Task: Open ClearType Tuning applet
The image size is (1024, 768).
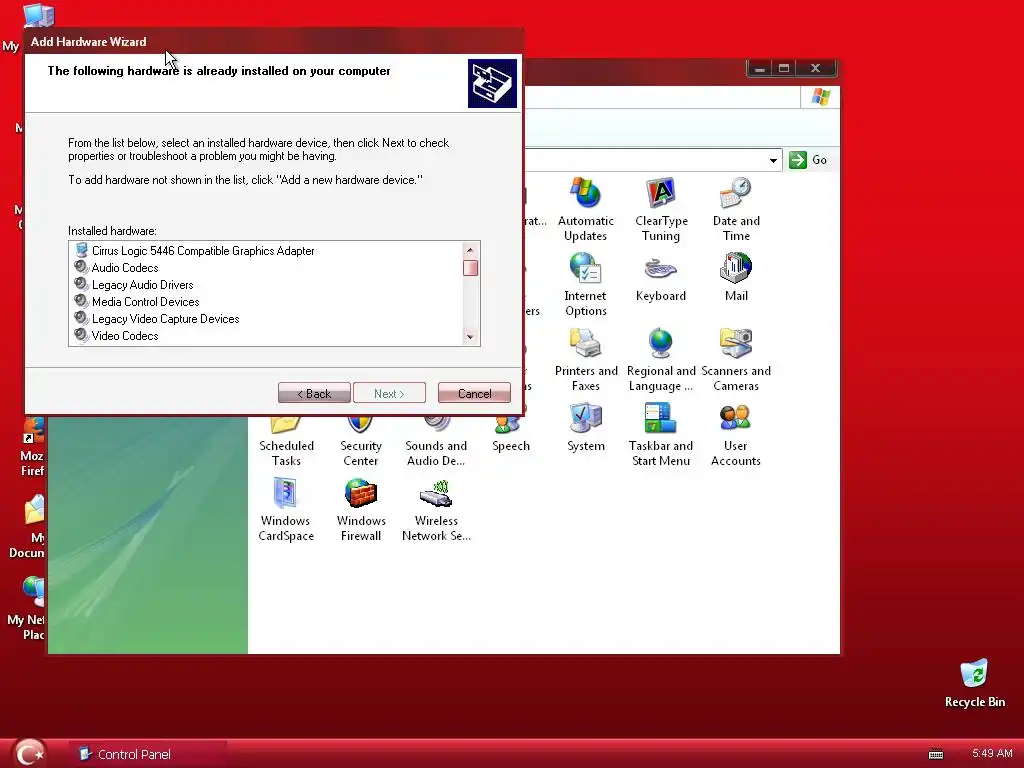Action: [x=661, y=209]
